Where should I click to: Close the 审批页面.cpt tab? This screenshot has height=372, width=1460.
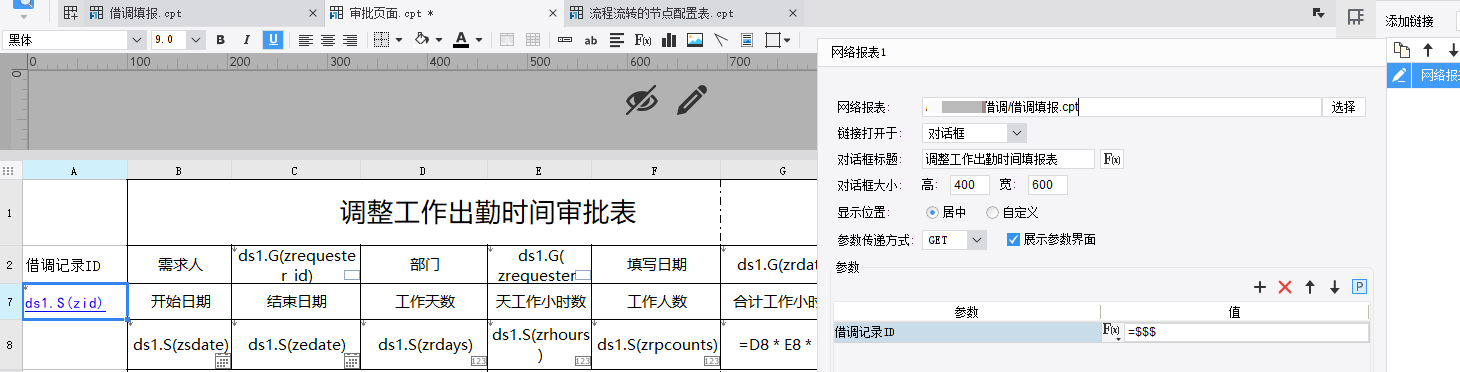(552, 14)
